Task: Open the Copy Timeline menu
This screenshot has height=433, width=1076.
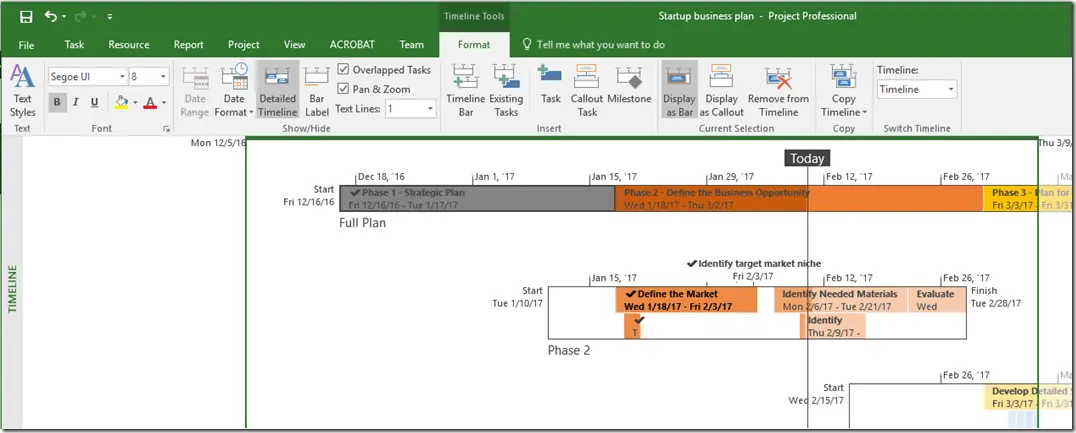Action: (x=843, y=91)
